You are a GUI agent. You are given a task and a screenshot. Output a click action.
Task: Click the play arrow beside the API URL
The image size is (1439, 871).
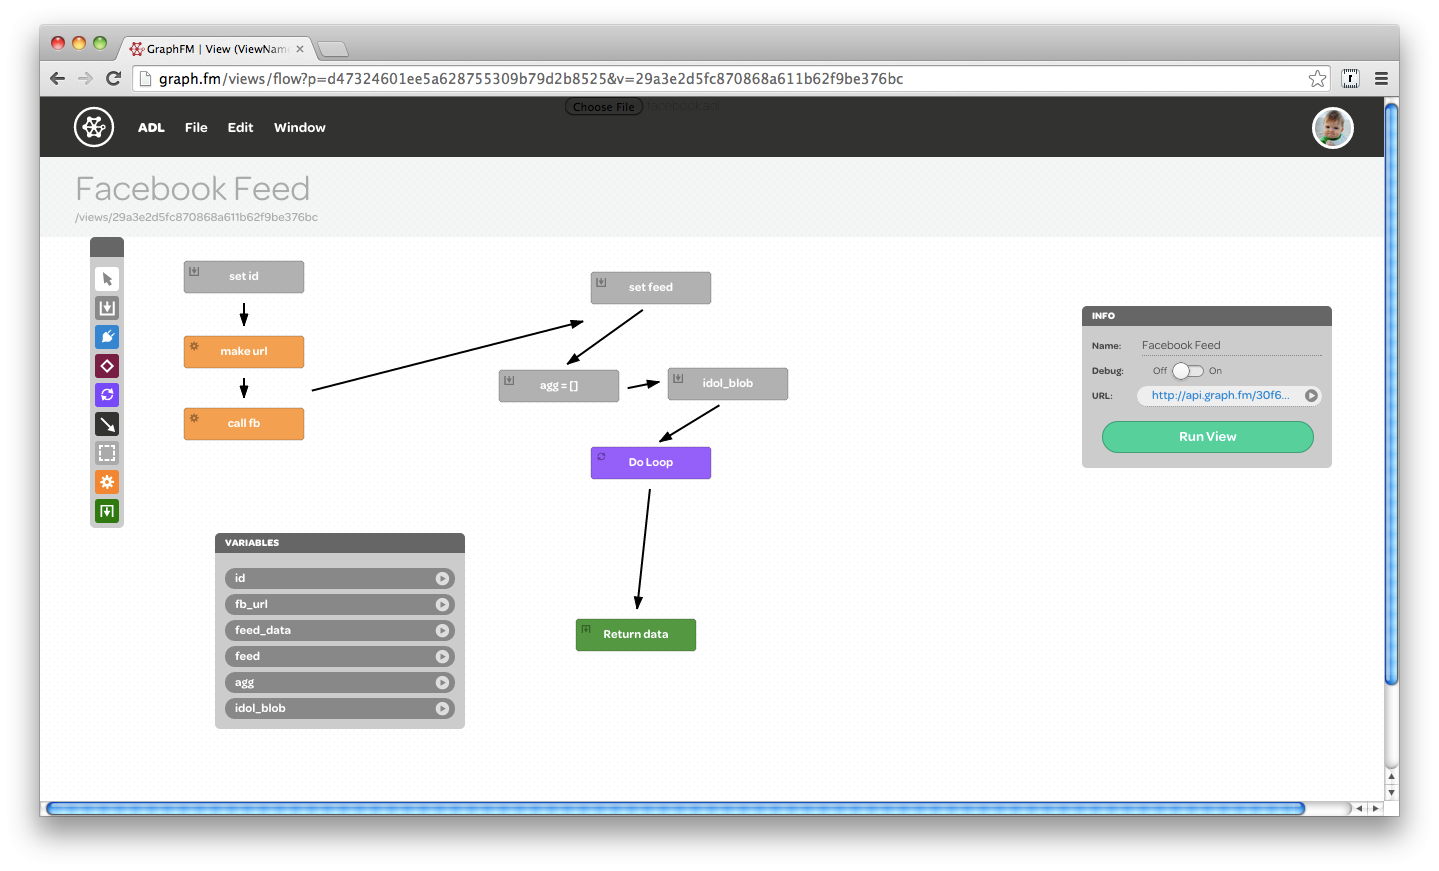coord(1311,396)
